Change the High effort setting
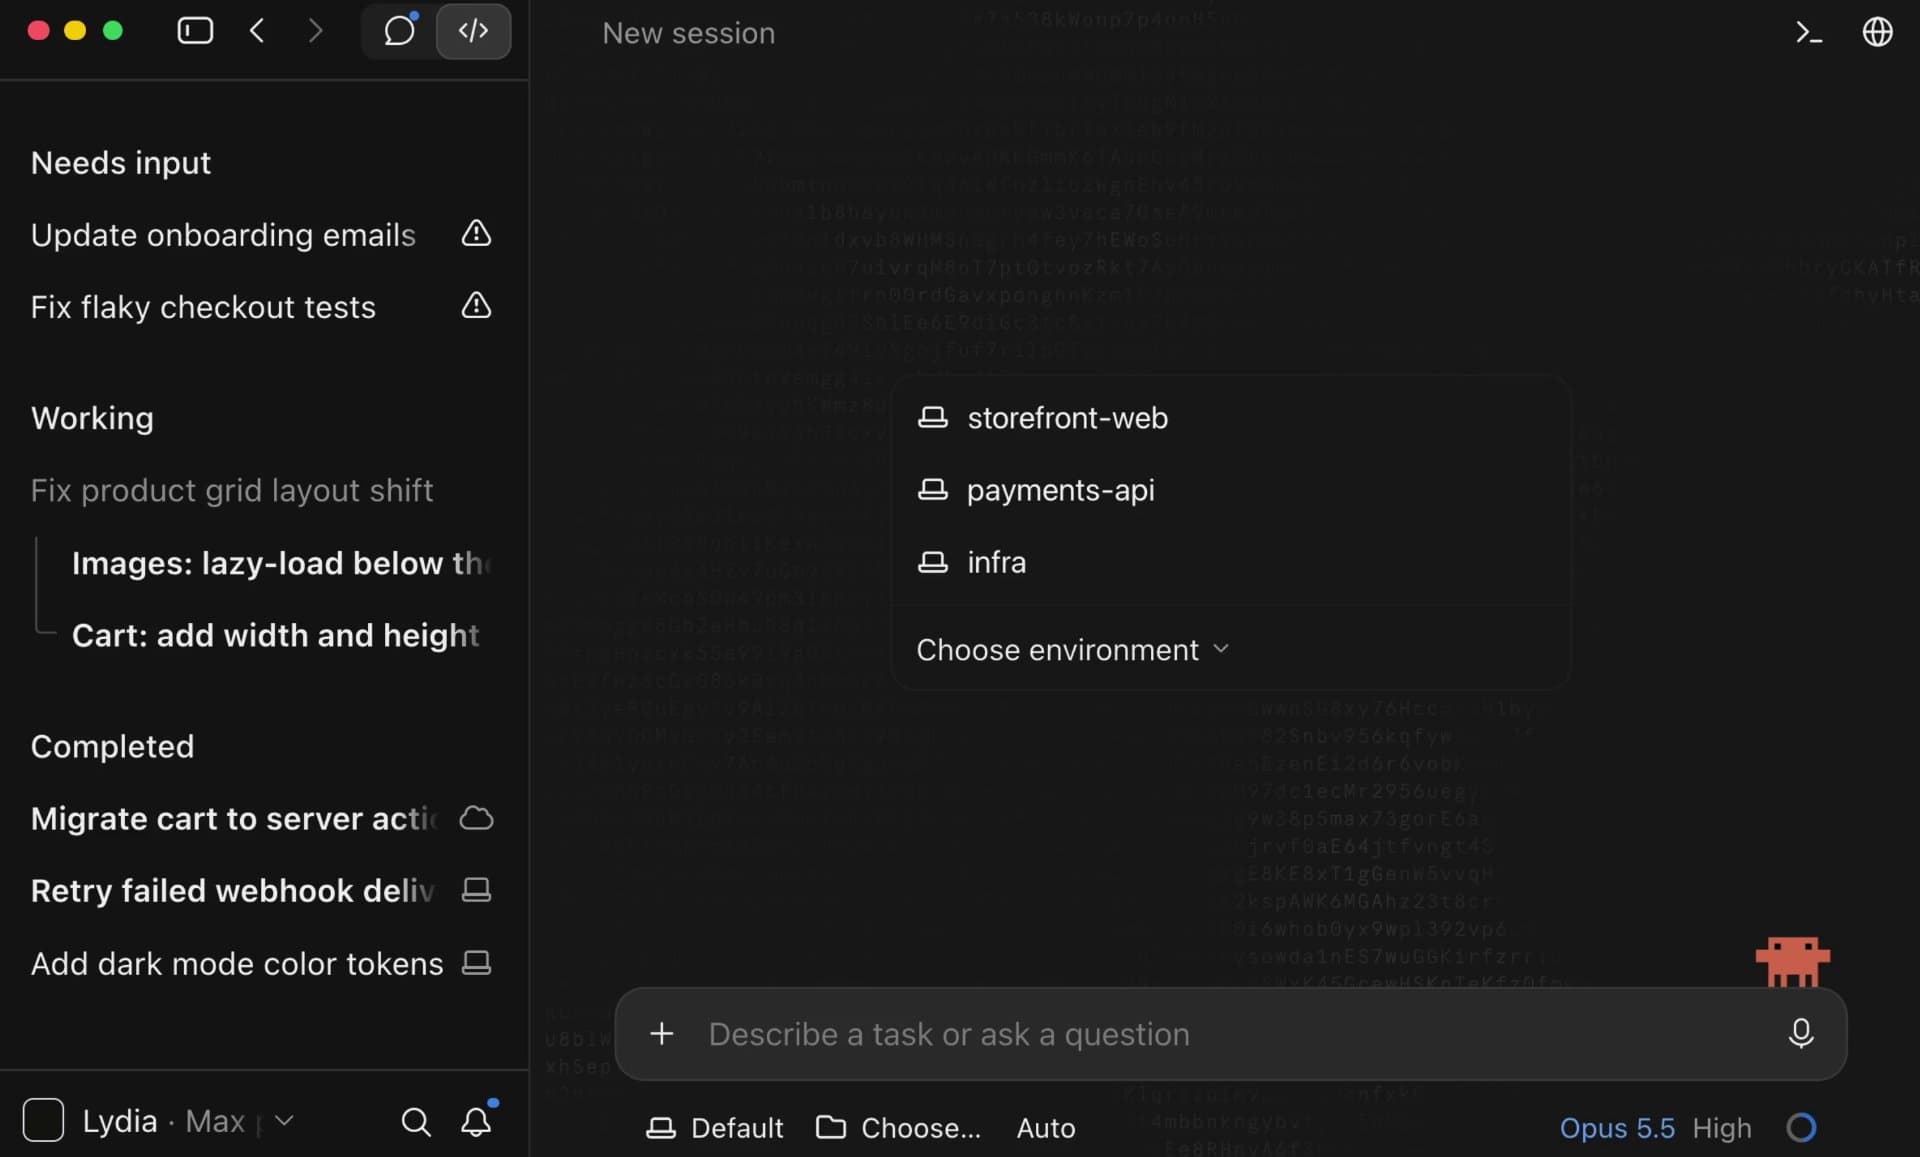The height and width of the screenshot is (1157, 1920). pyautogui.click(x=1722, y=1128)
